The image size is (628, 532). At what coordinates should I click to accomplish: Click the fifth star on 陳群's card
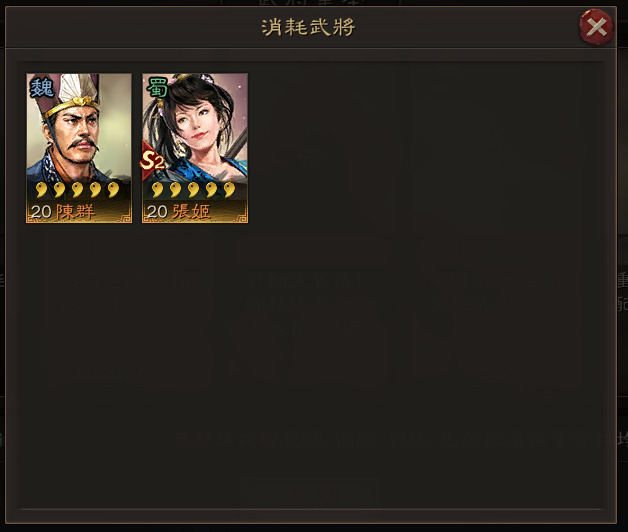[113, 189]
